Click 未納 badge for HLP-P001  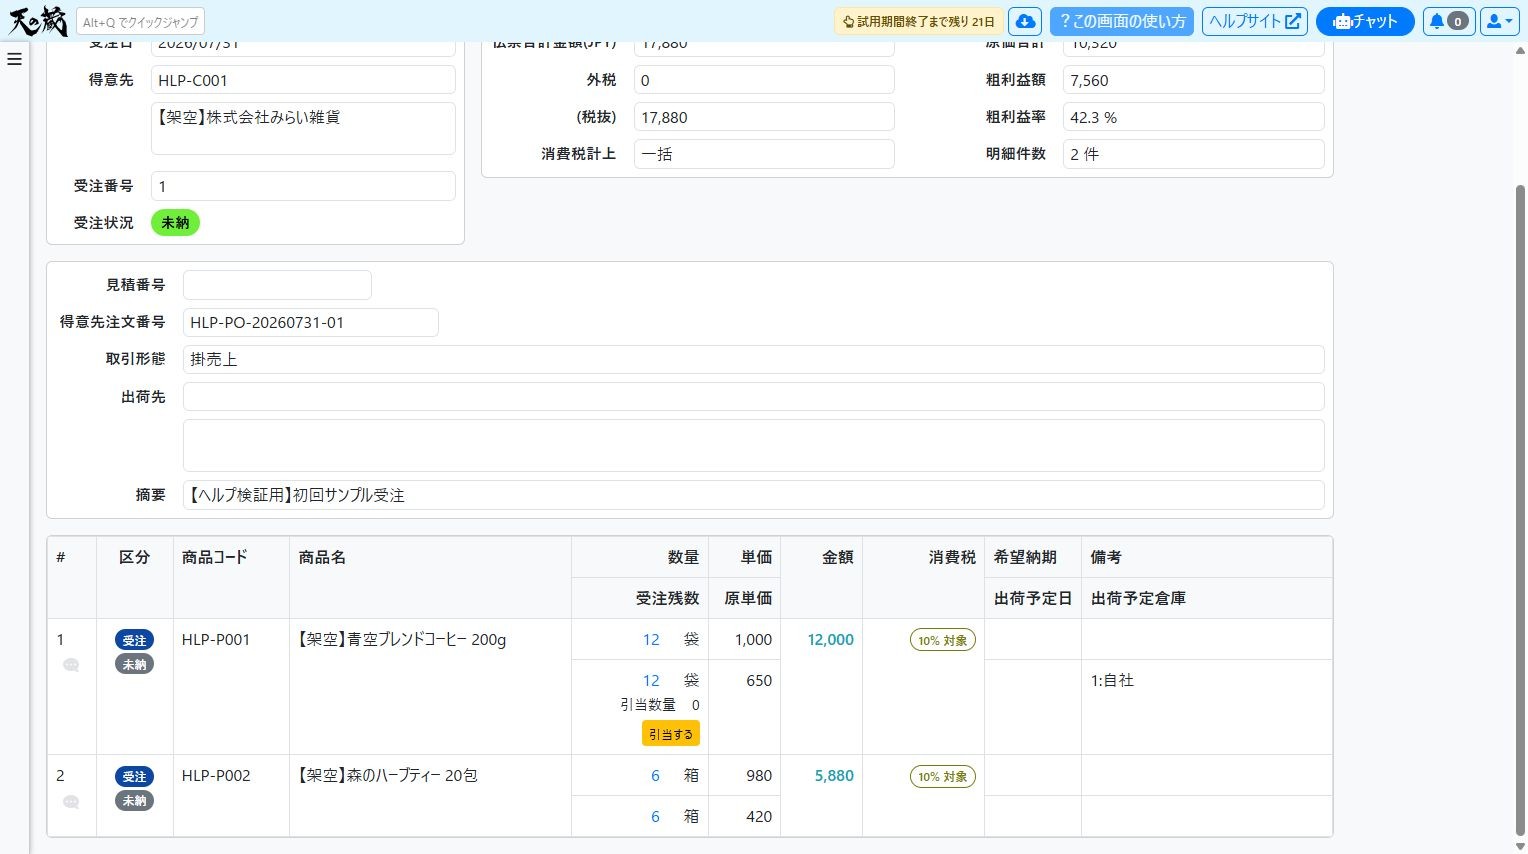click(x=134, y=665)
